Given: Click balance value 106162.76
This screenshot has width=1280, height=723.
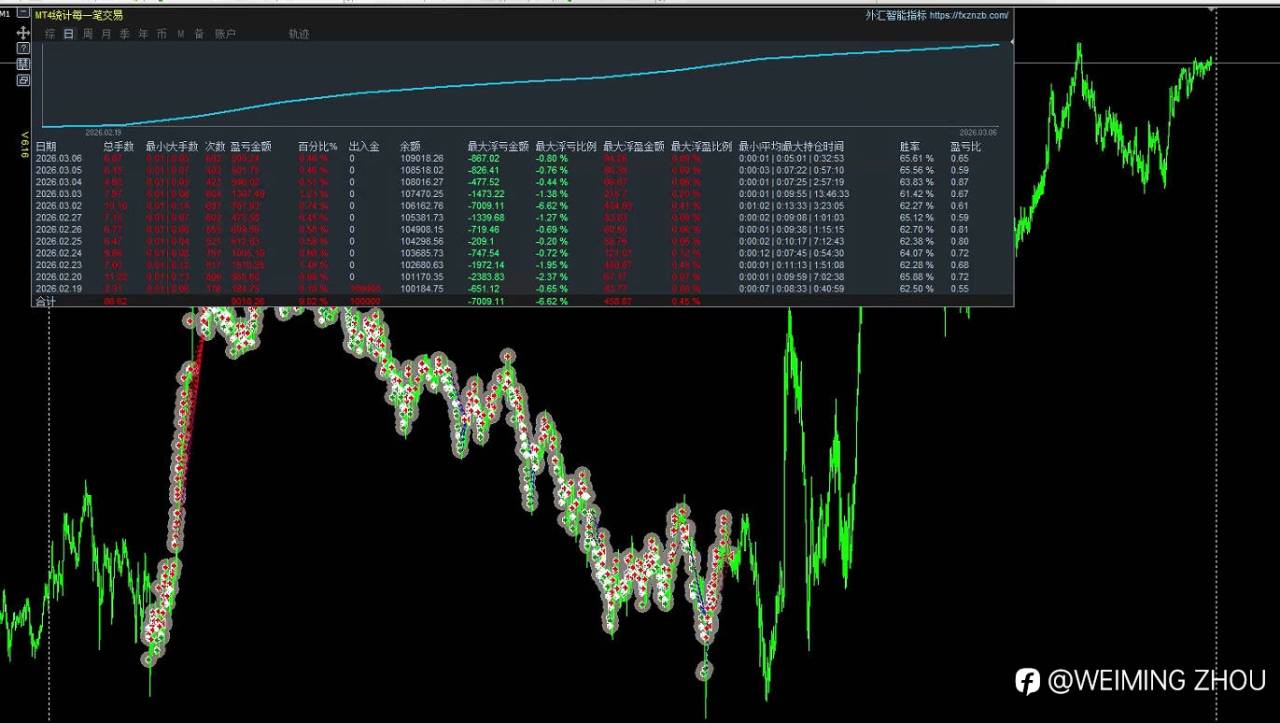Looking at the screenshot, I should coord(421,206).
